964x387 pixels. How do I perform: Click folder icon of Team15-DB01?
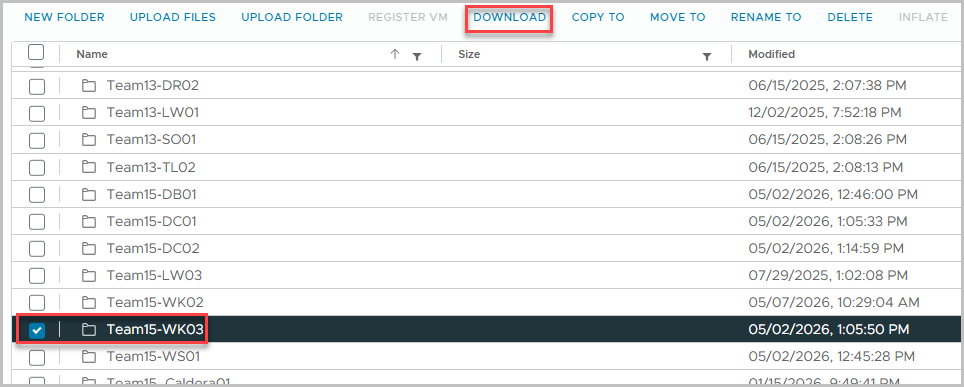click(x=89, y=194)
